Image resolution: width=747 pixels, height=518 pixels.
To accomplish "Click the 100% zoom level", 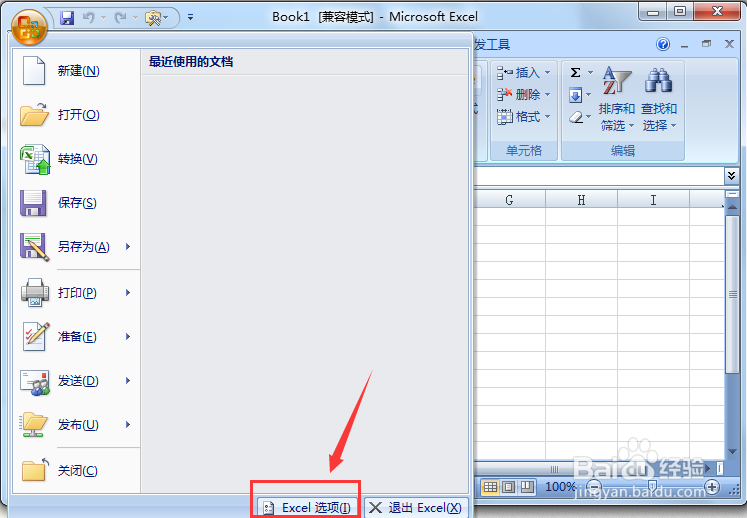I will point(560,487).
